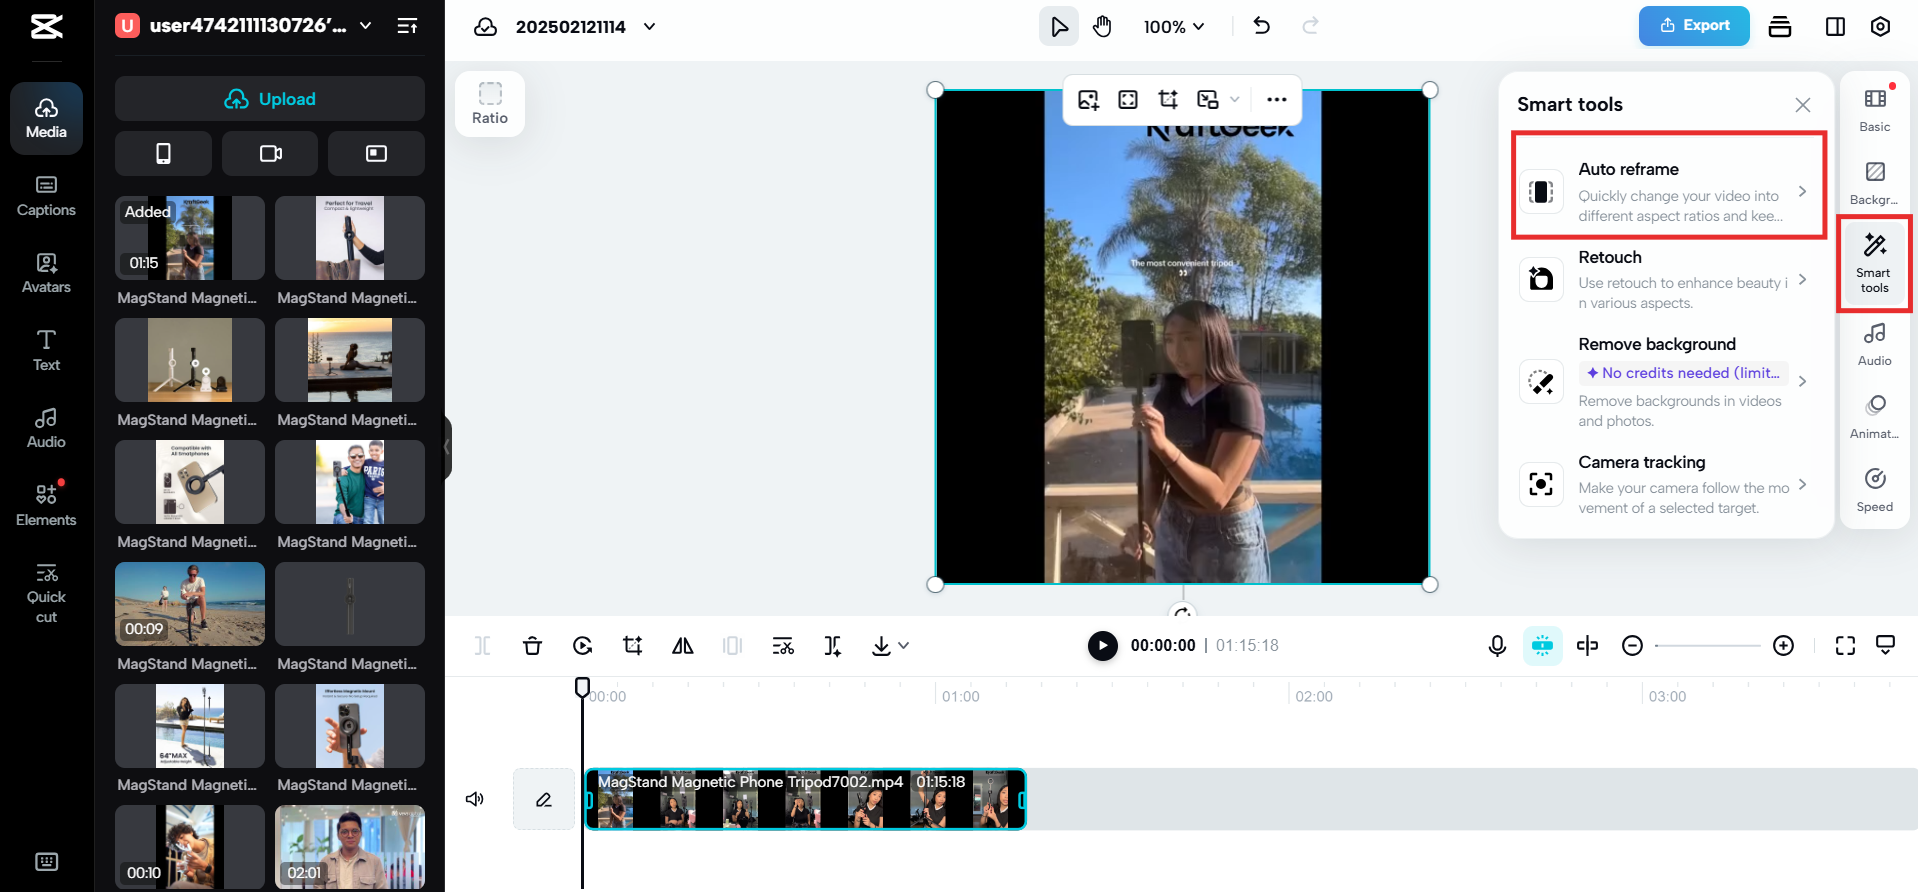Mute the timeline track audio
Image resolution: width=1918 pixels, height=892 pixels.
pos(475,799)
